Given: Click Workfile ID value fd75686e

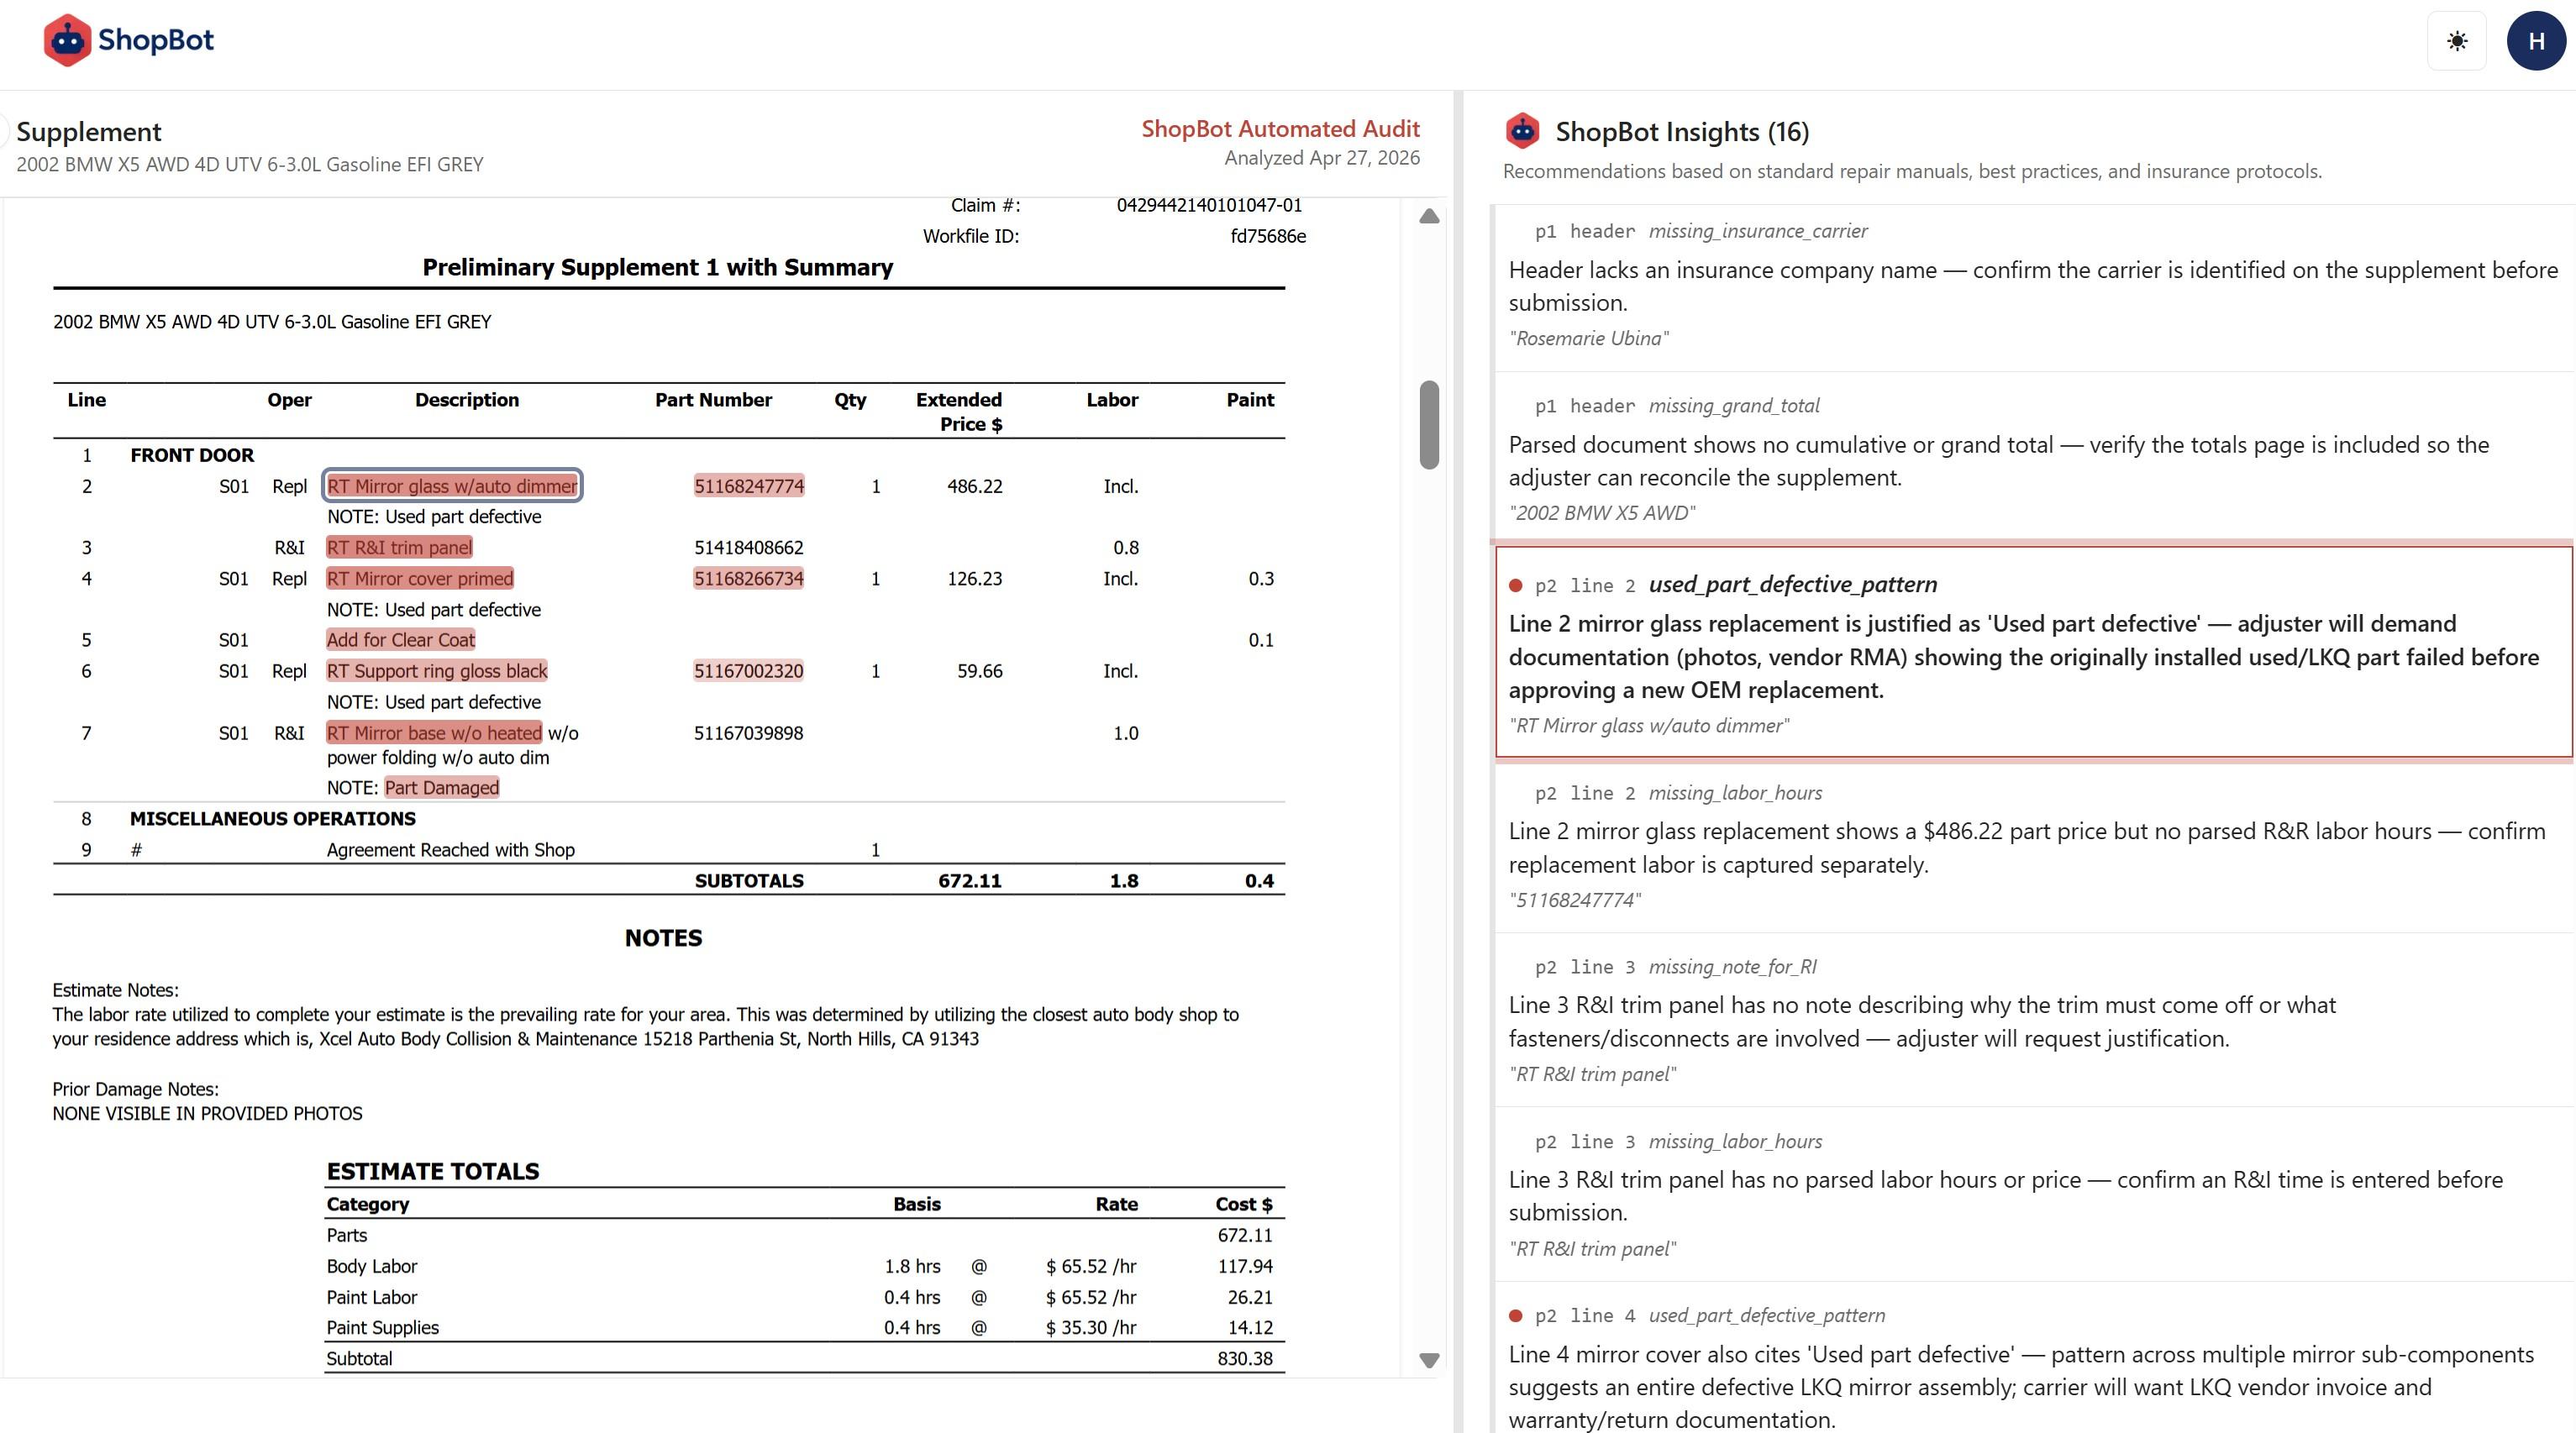Looking at the screenshot, I should (1268, 236).
